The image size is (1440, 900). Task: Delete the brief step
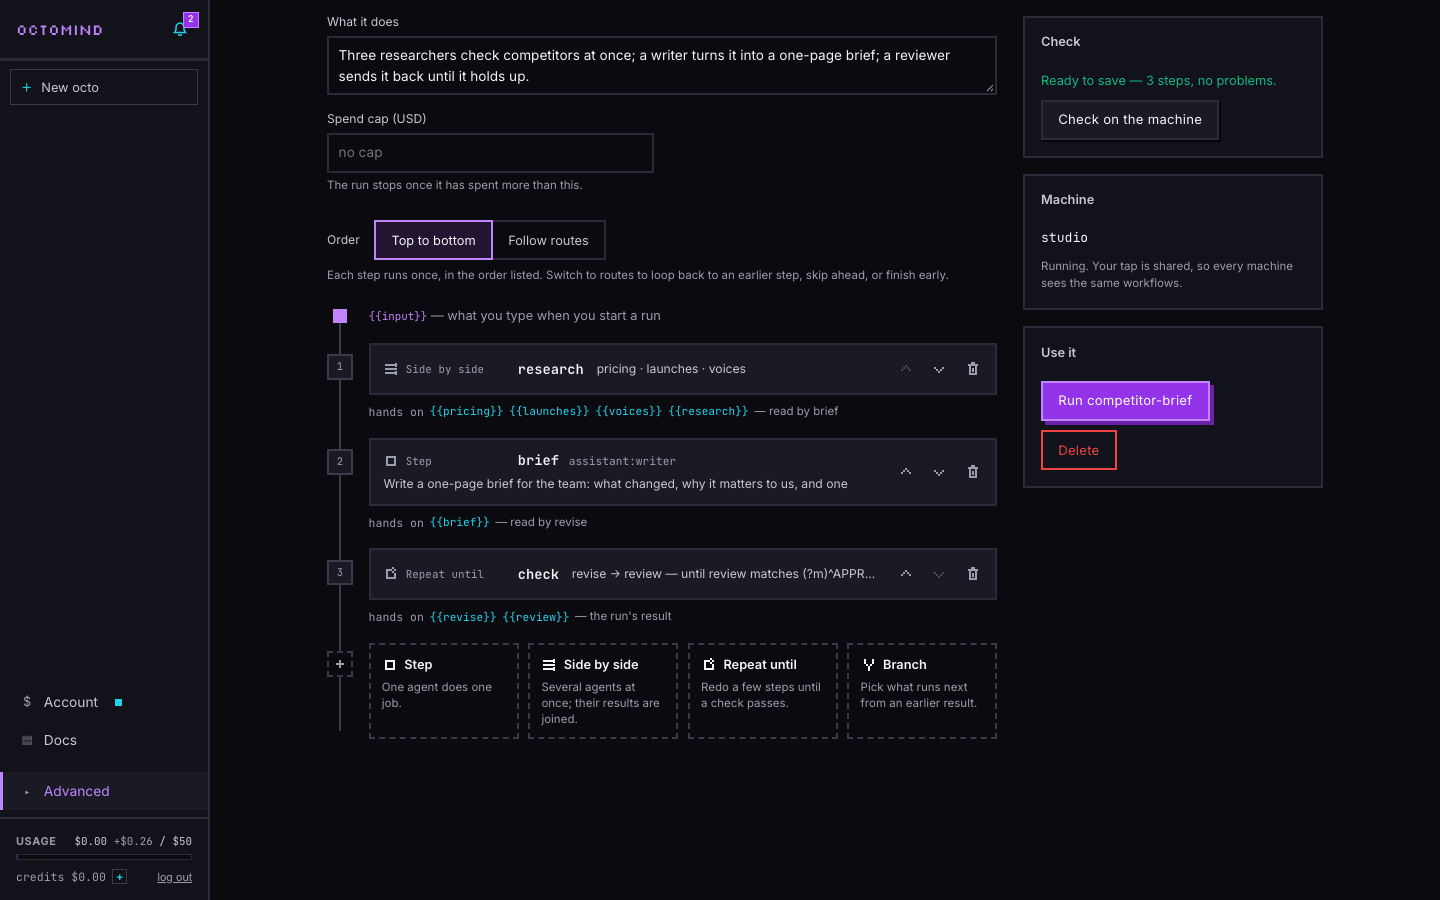(x=973, y=472)
